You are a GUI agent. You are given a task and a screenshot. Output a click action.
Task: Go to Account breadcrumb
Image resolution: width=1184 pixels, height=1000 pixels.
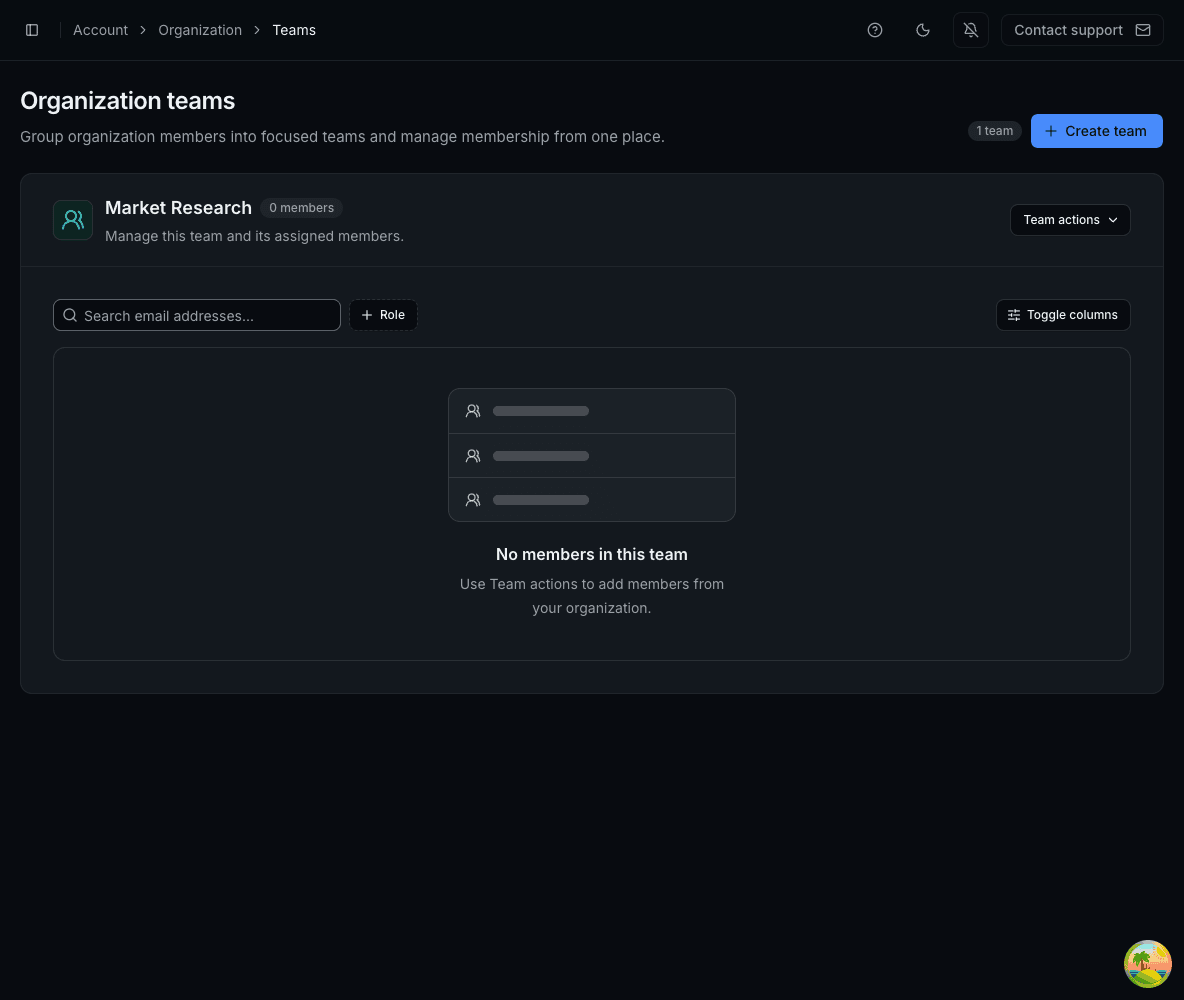tap(100, 30)
